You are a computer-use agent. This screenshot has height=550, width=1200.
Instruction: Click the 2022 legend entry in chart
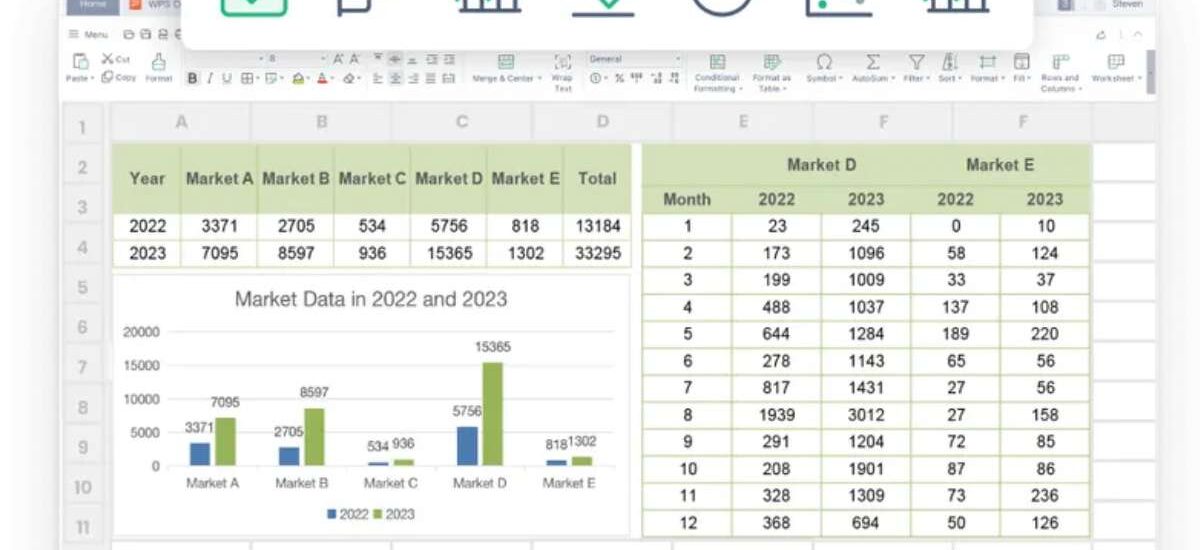347,514
